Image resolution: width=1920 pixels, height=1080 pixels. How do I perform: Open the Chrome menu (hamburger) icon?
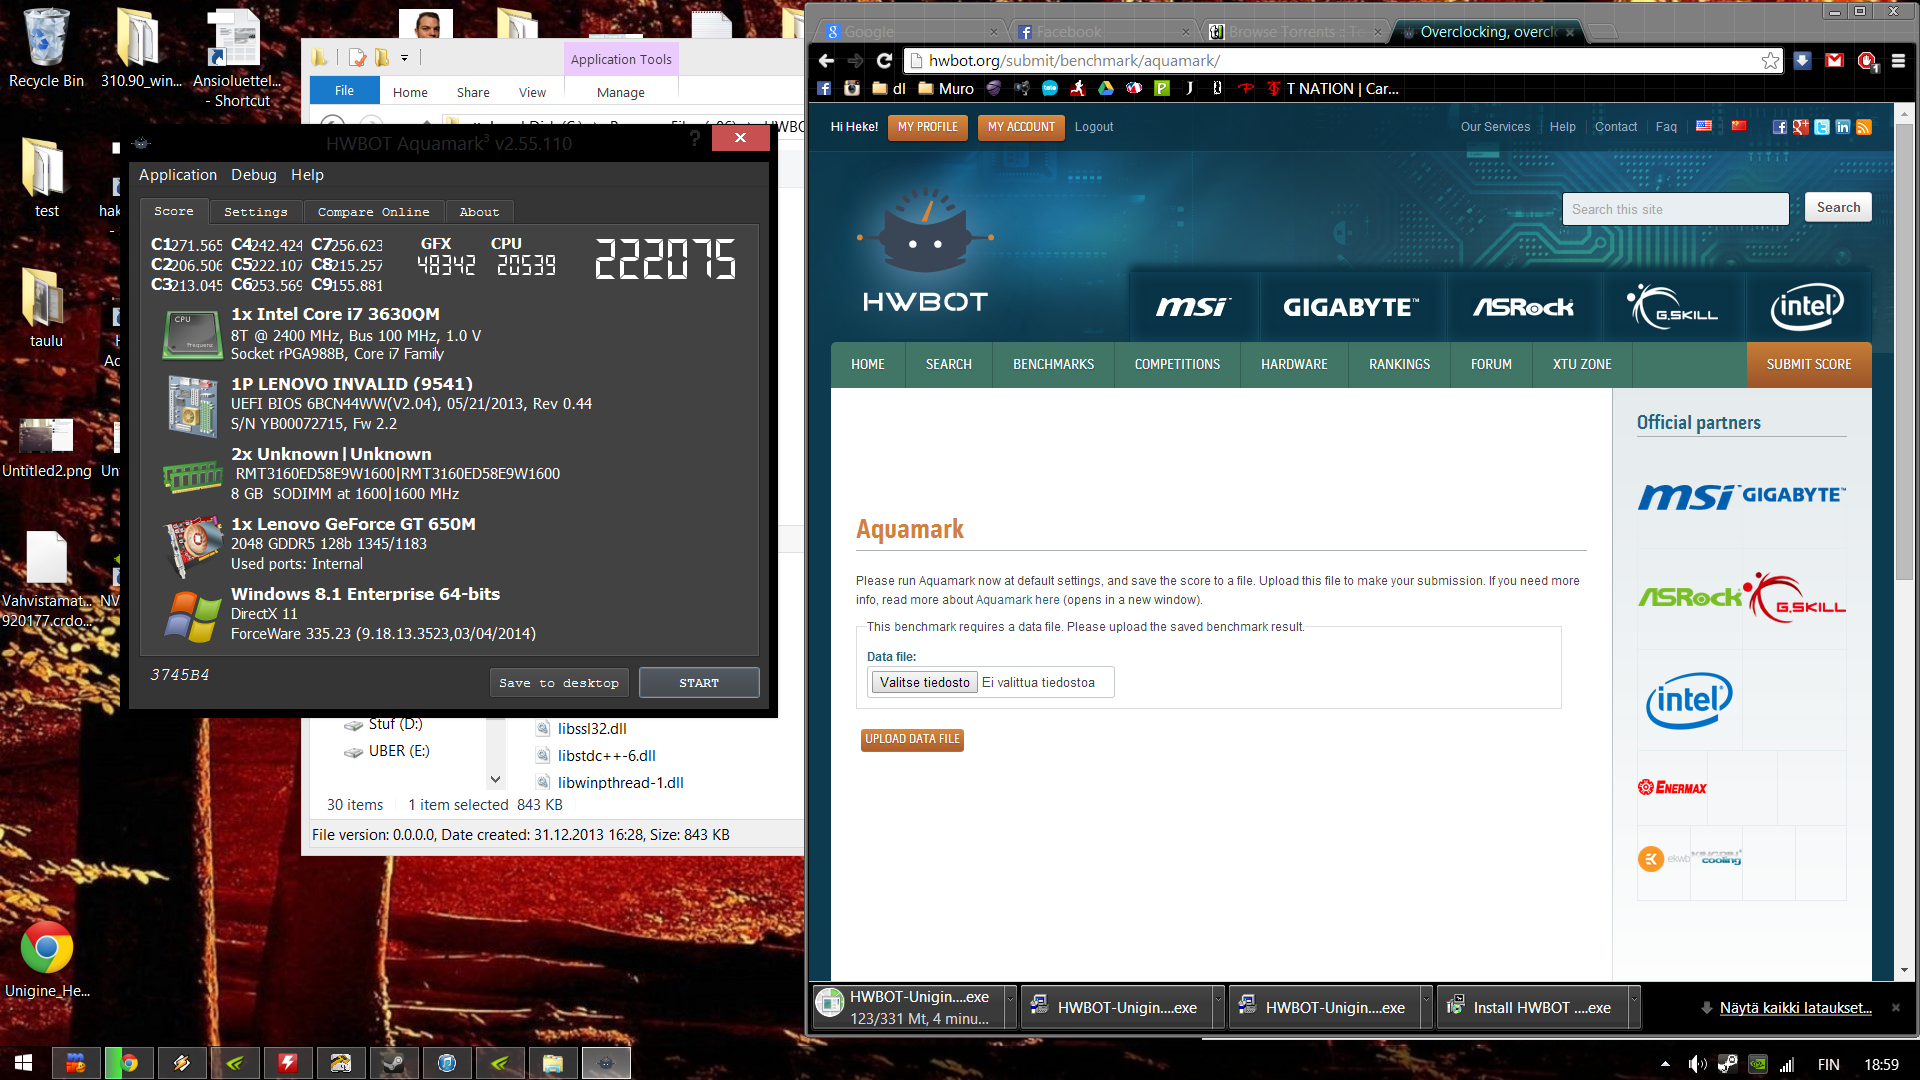click(1898, 61)
